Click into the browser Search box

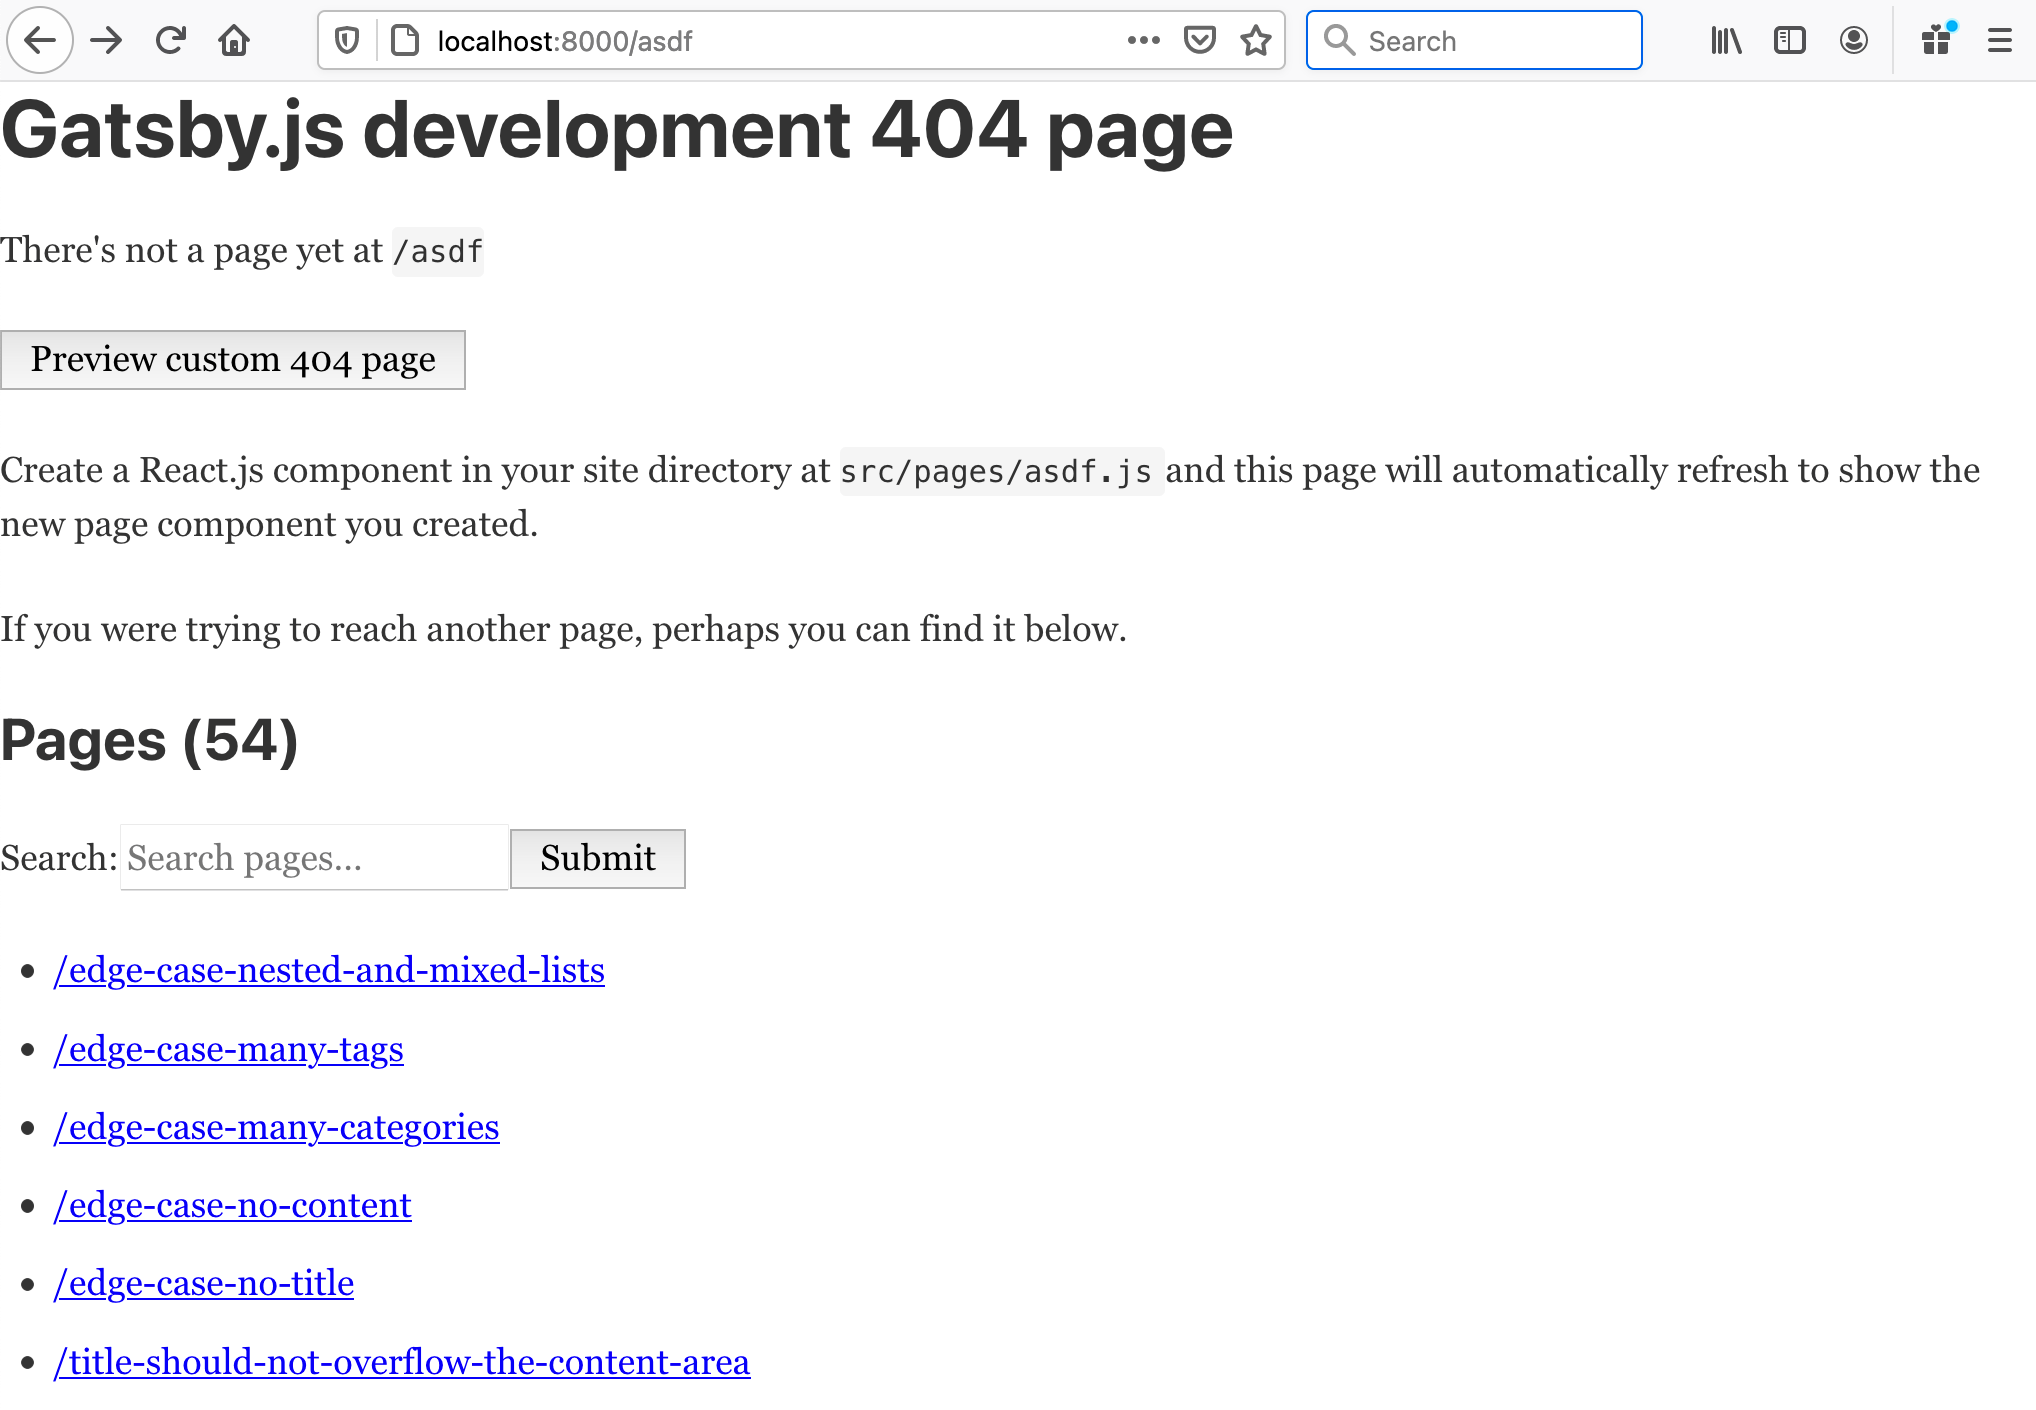coord(1474,40)
